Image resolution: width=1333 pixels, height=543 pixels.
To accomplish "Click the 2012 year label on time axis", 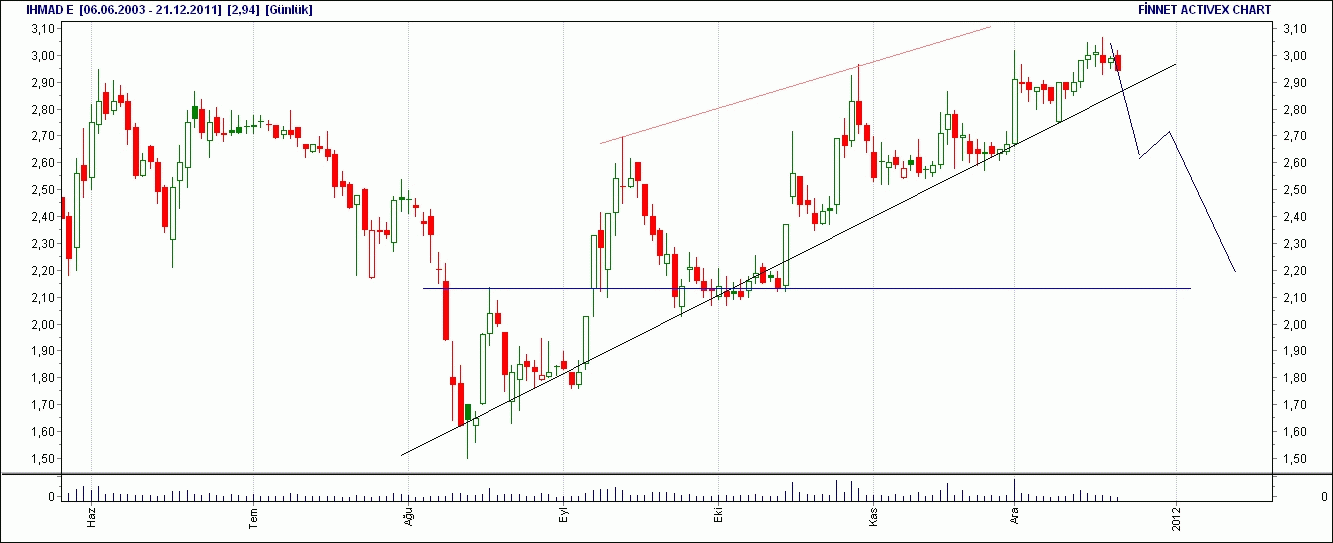I will (1176, 521).
